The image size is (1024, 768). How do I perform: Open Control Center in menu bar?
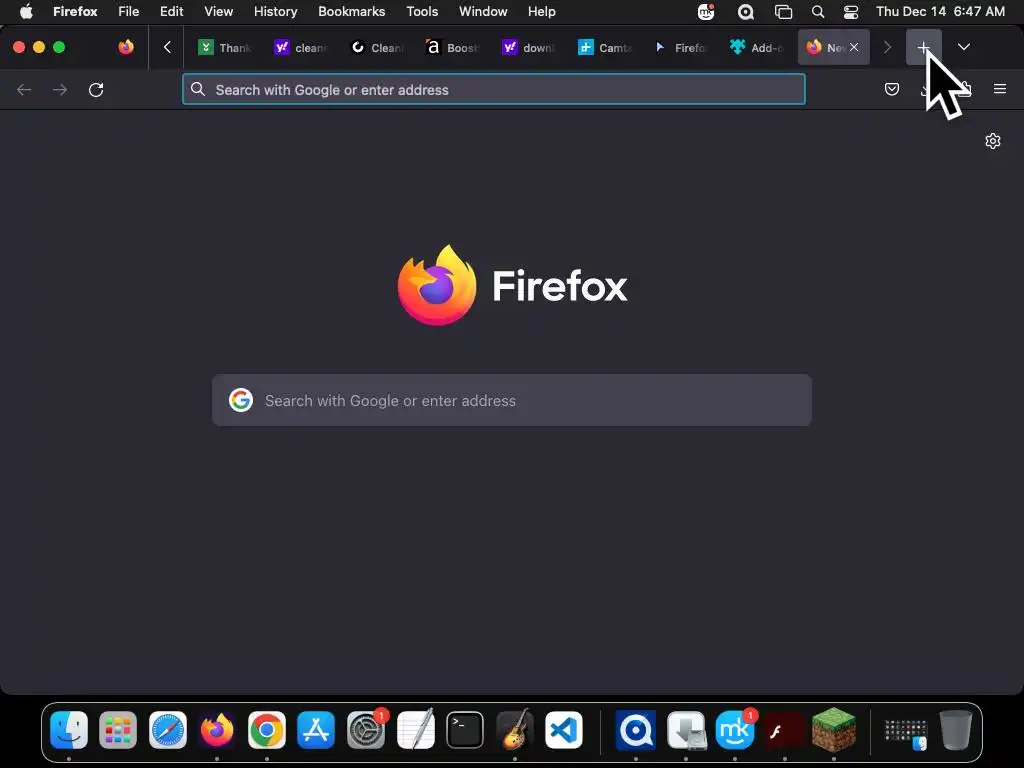[851, 12]
